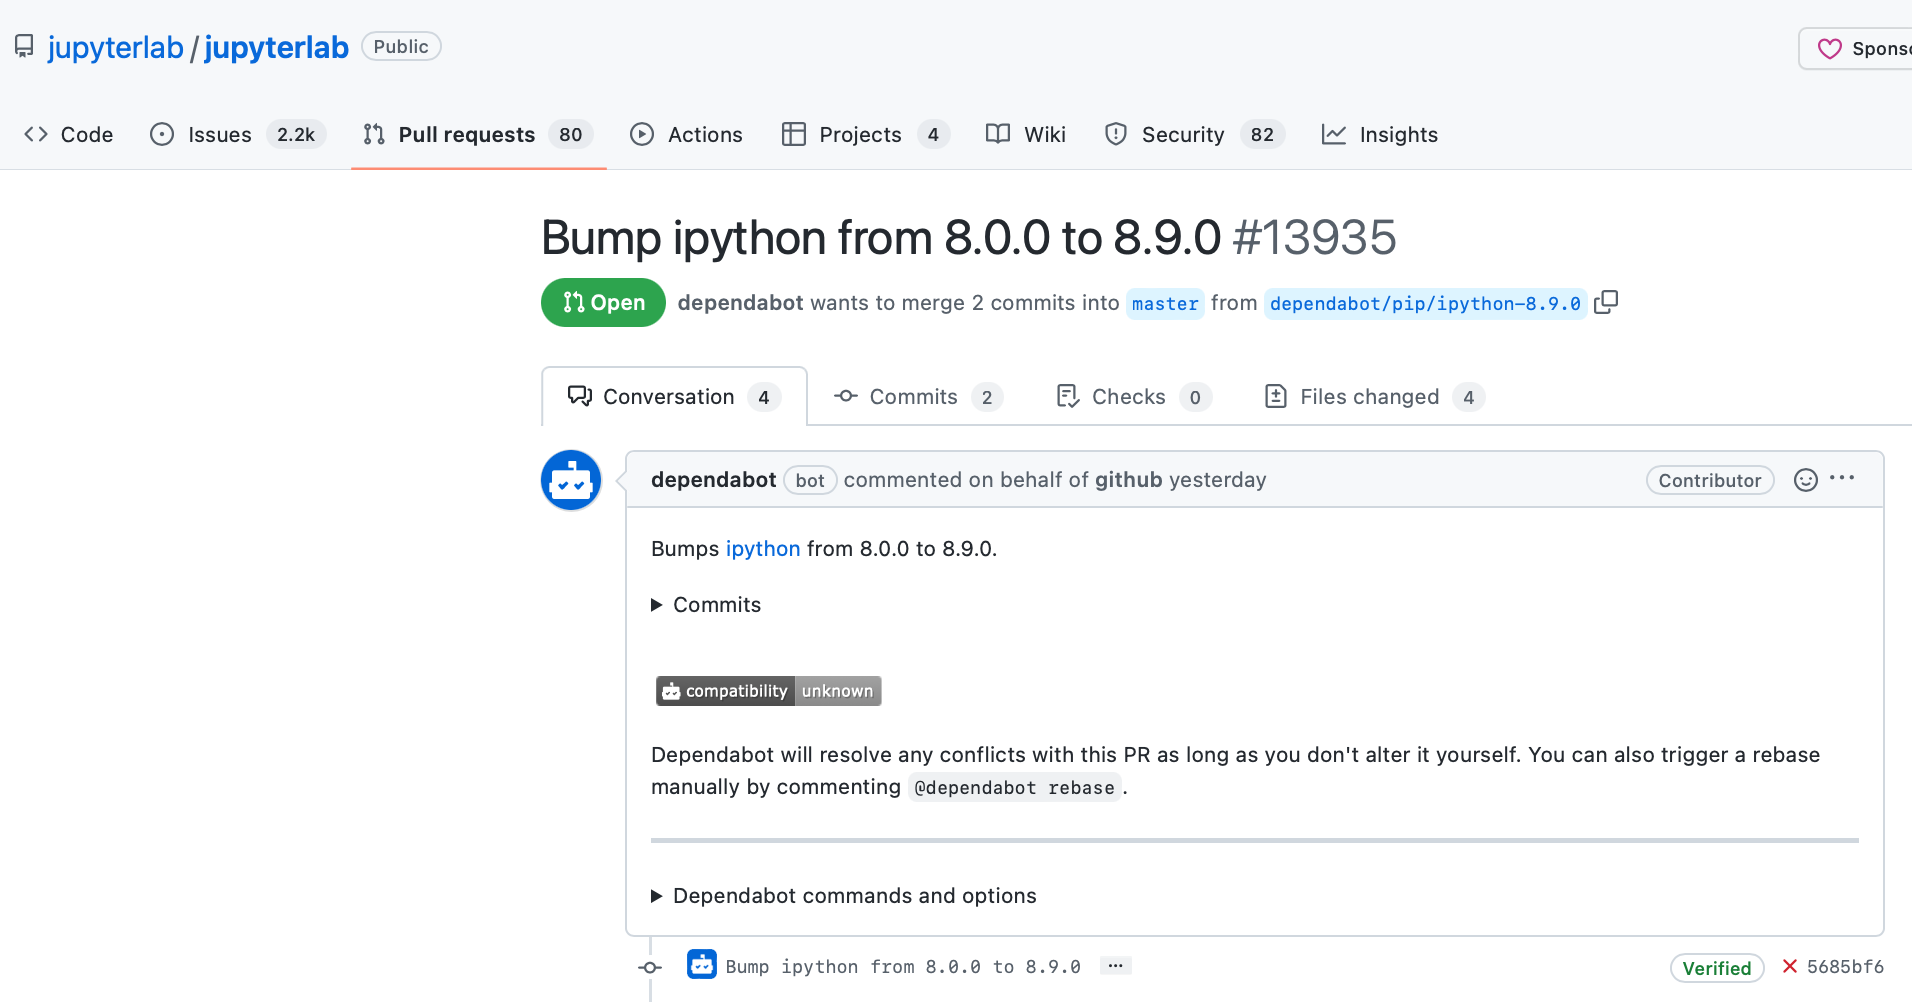Follow the ipython link in comment body

click(763, 548)
